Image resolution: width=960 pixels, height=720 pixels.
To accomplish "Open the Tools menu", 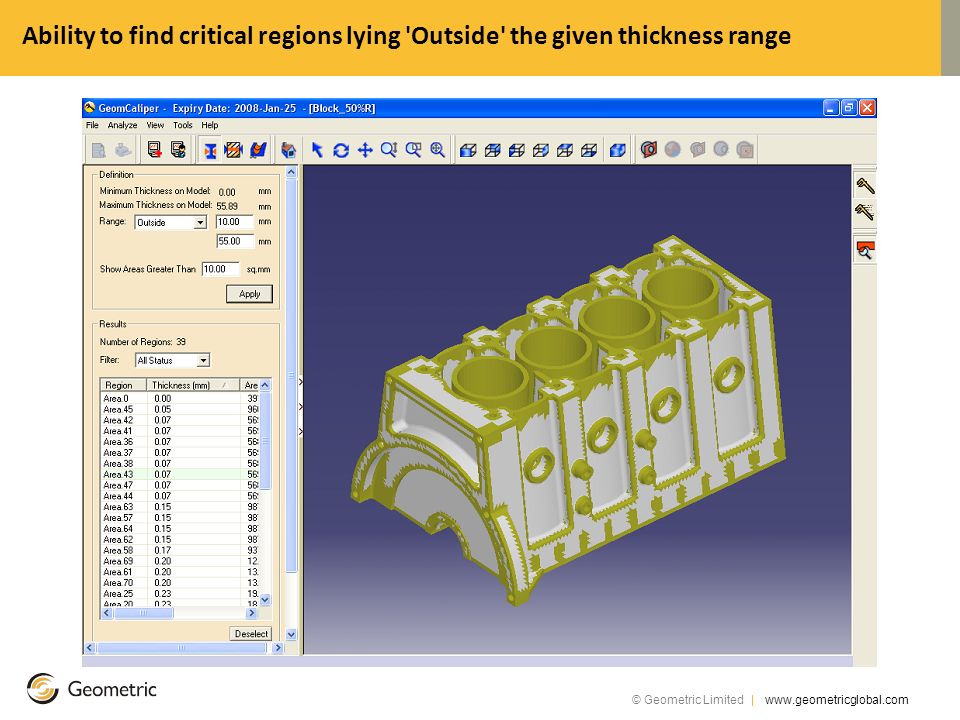I will click(182, 125).
